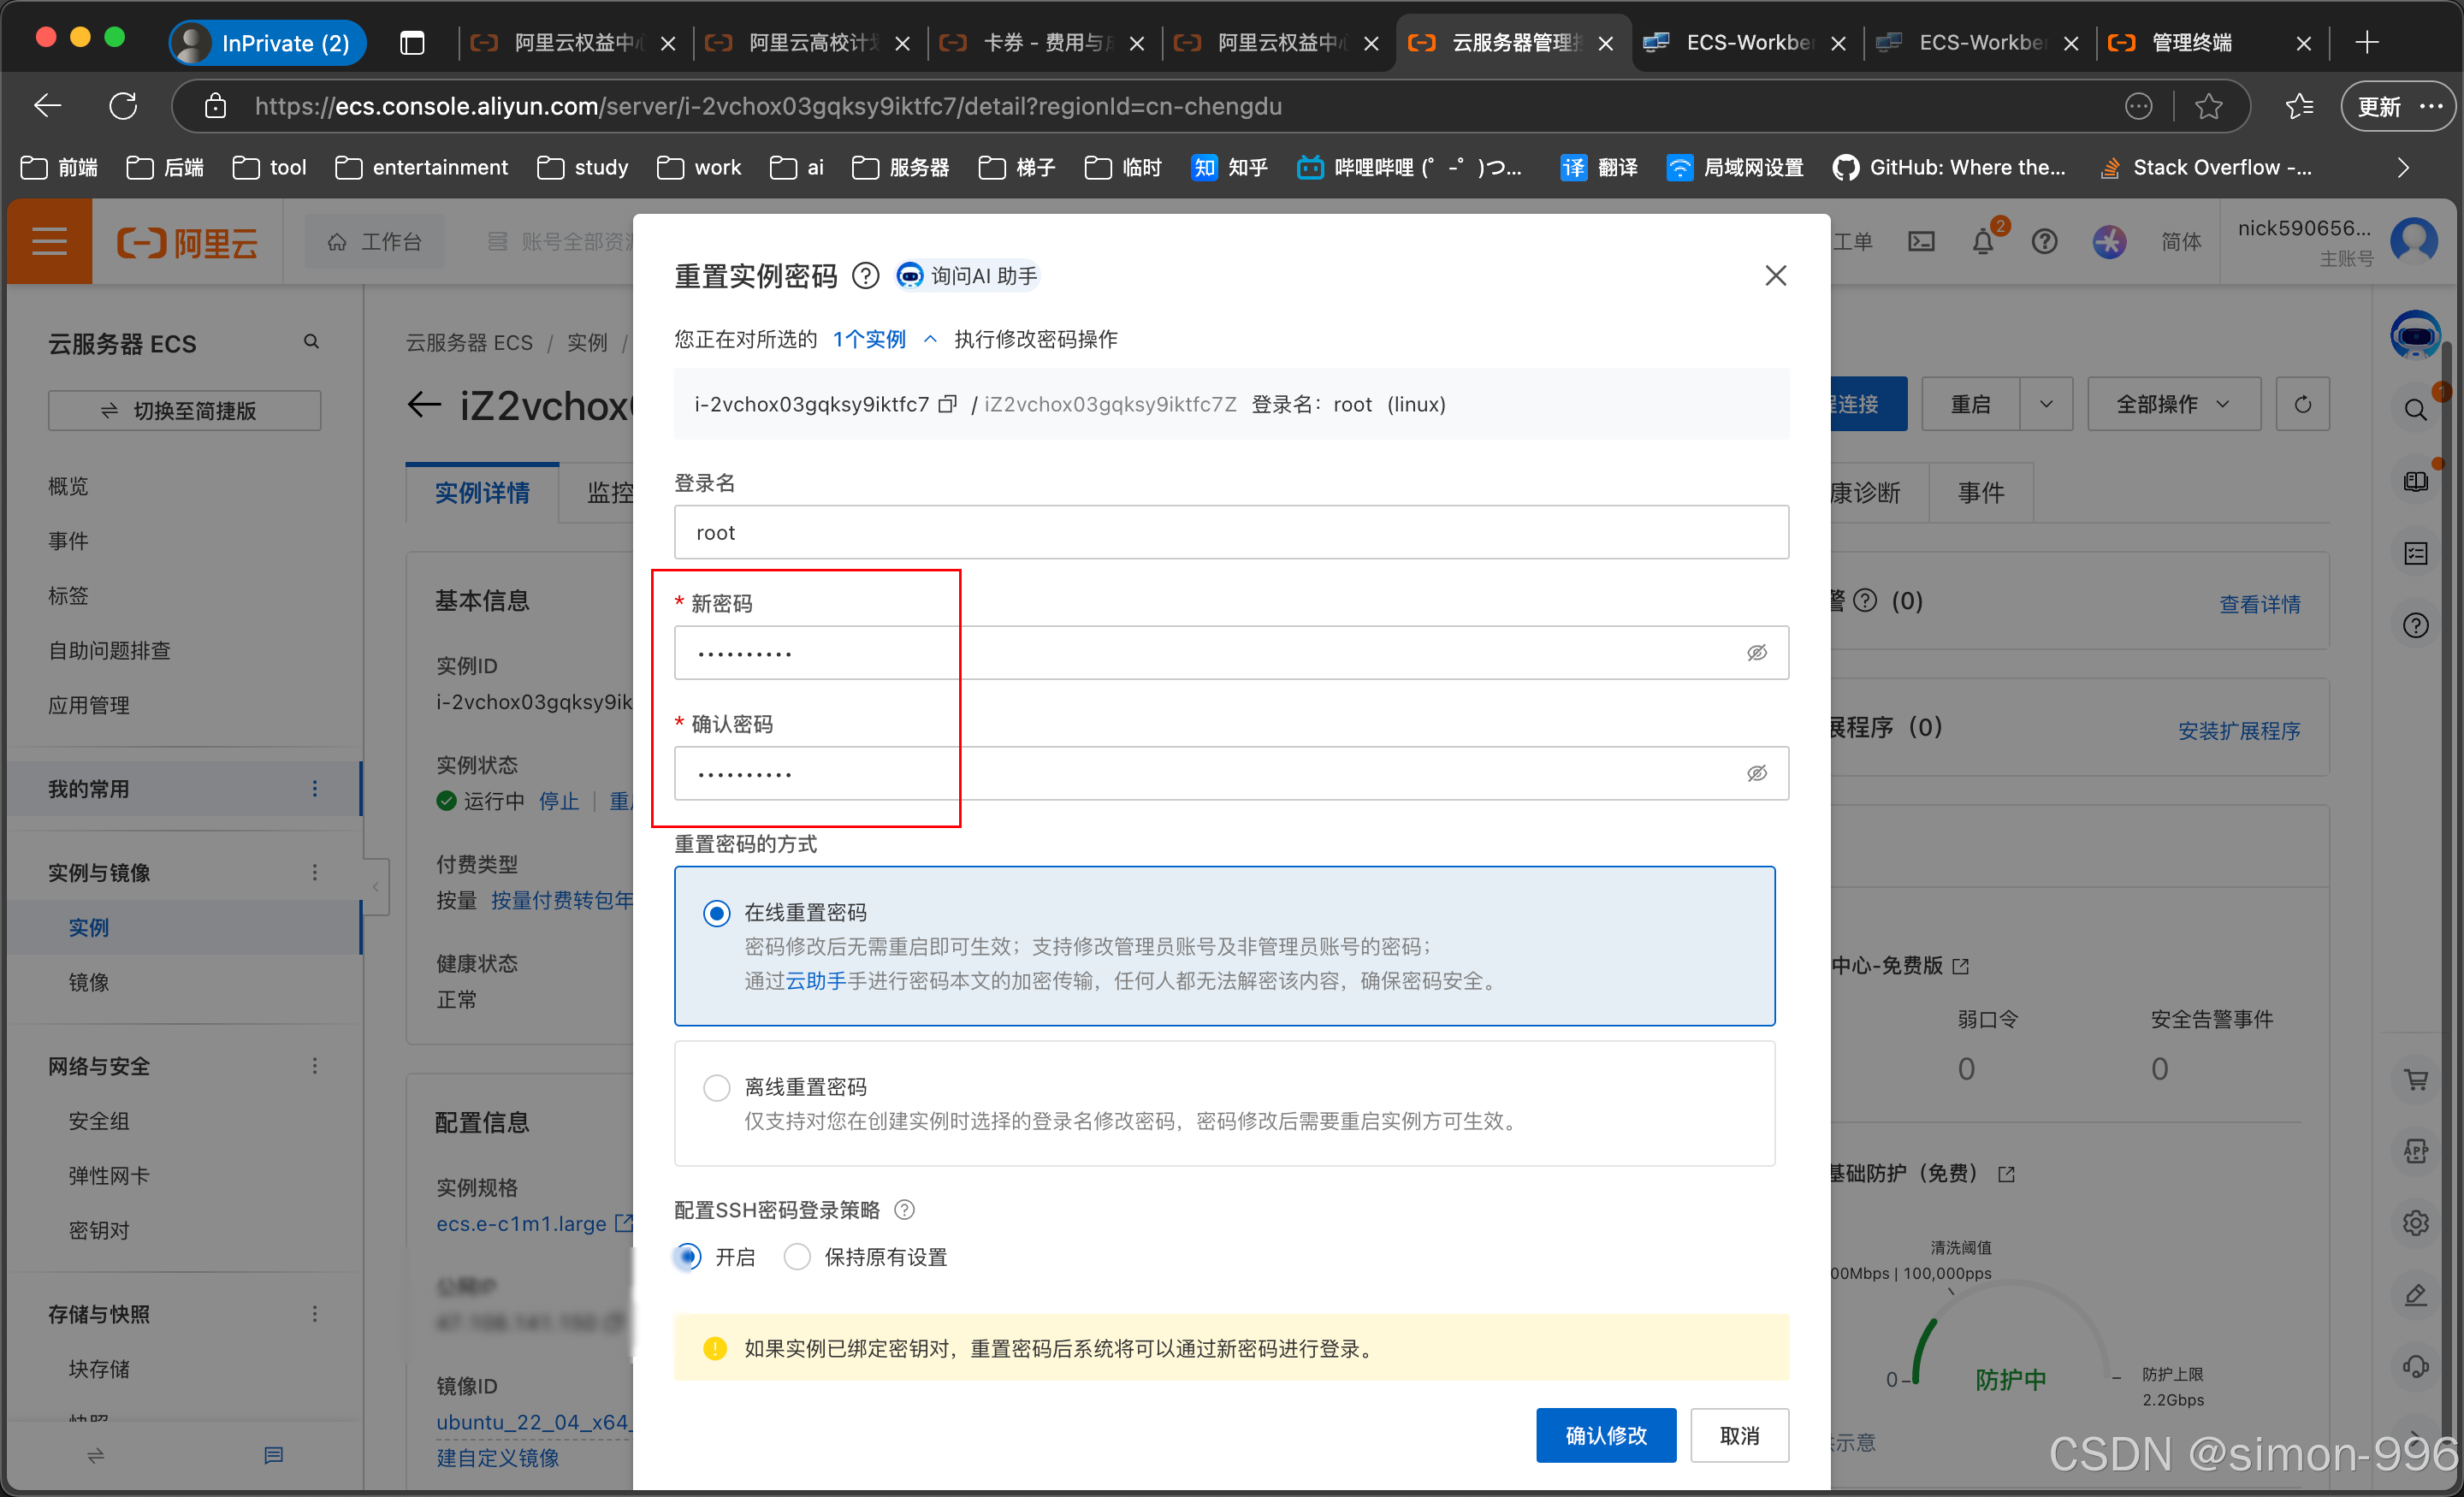Image resolution: width=2464 pixels, height=1497 pixels.
Task: Collapse the sidebar with arrow handle
Action: coord(376,886)
